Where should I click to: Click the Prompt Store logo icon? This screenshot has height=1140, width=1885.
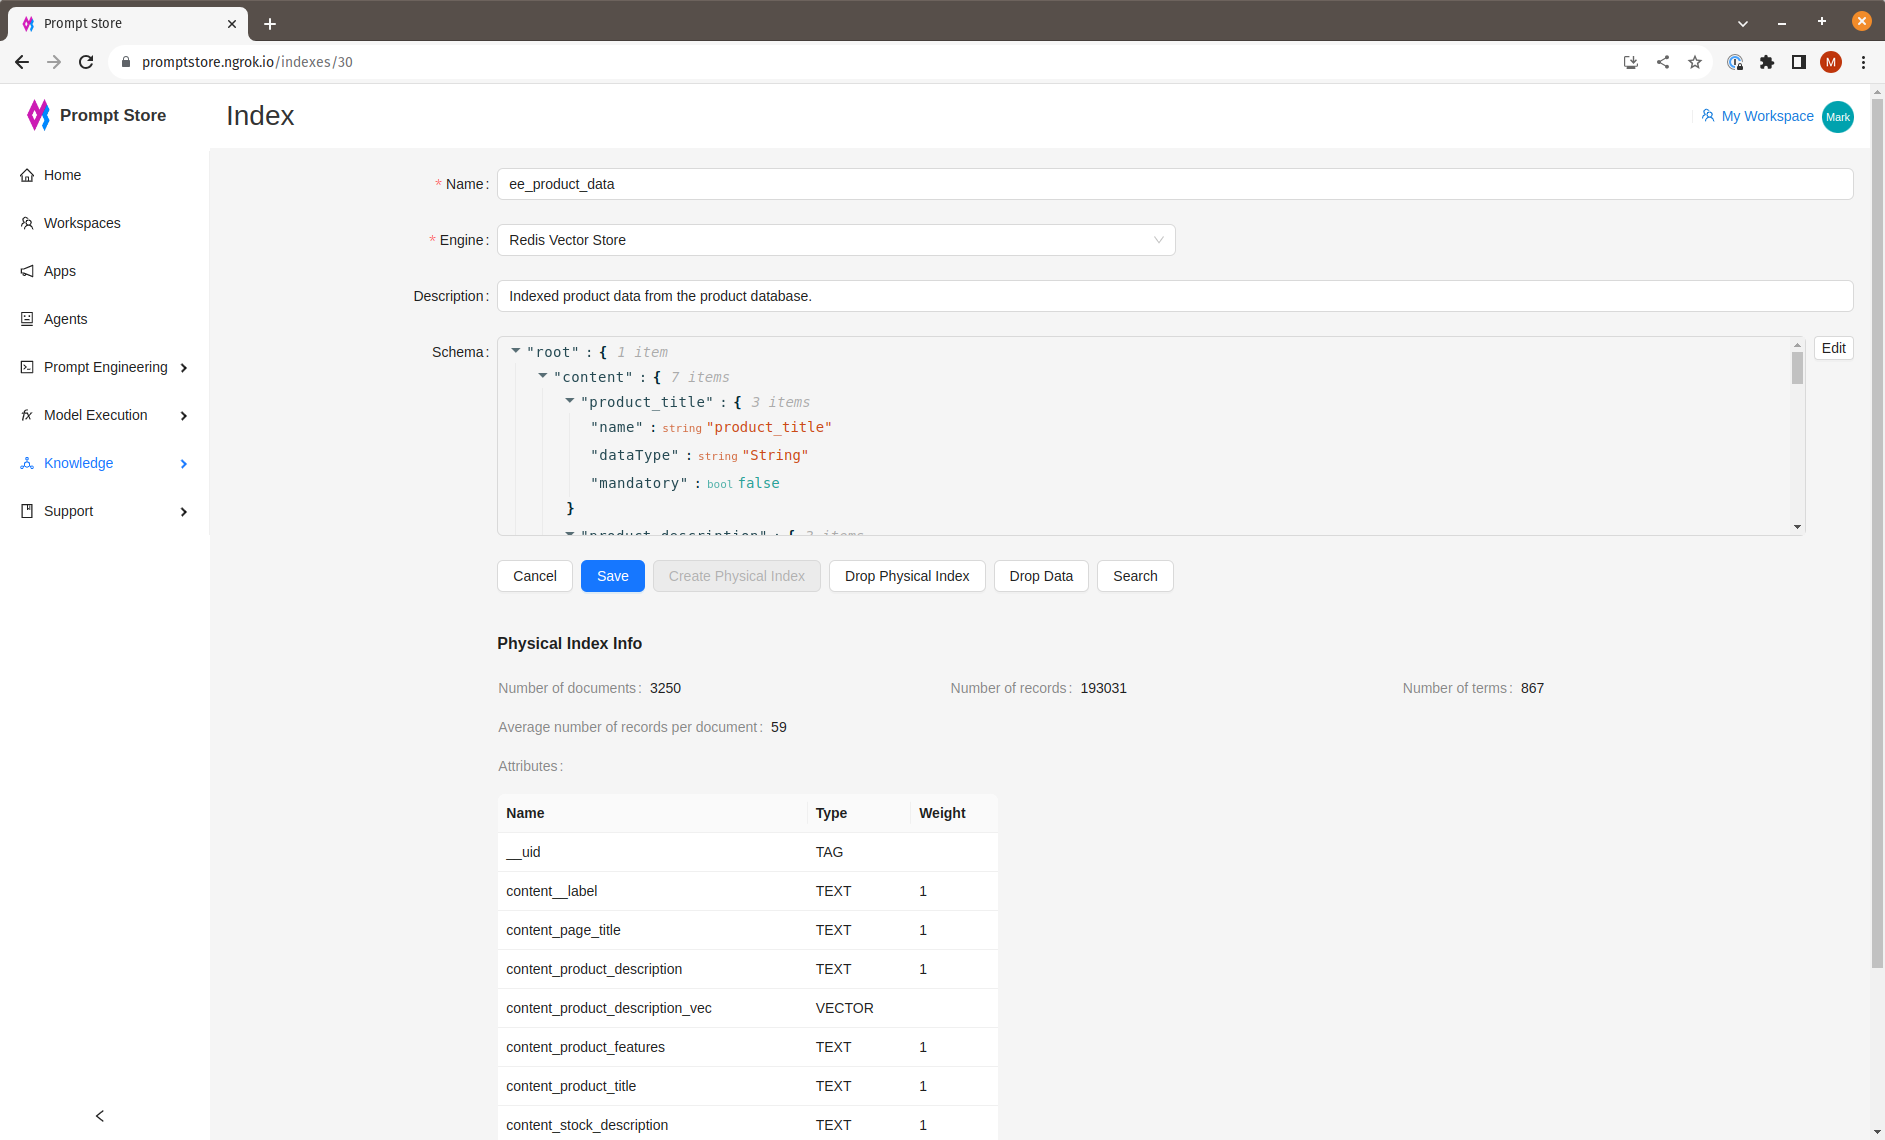38,115
